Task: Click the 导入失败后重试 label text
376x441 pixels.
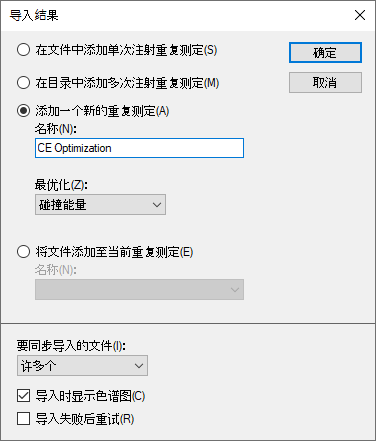Action: click(x=85, y=419)
